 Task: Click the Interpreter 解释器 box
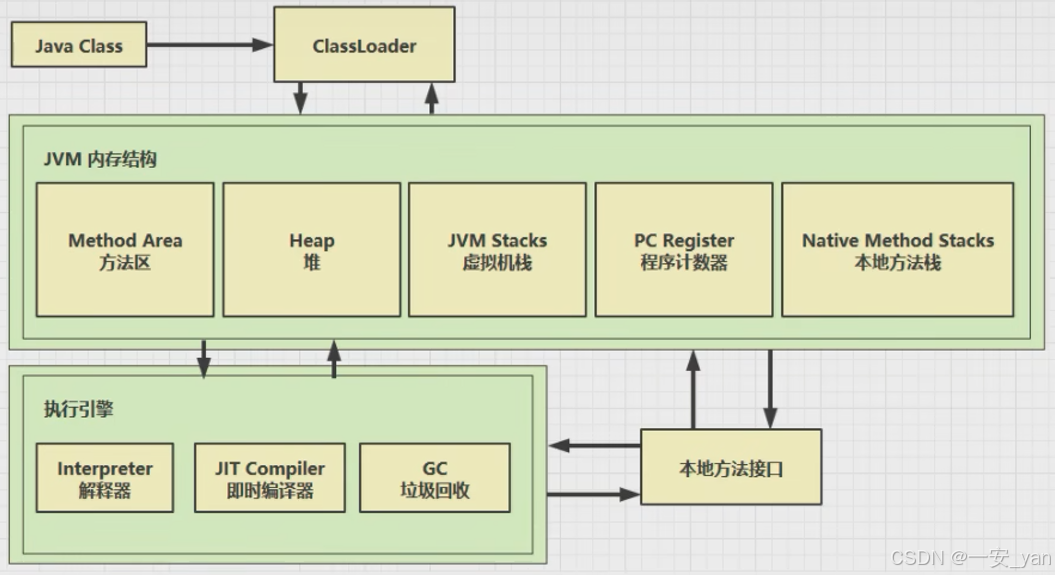point(105,477)
